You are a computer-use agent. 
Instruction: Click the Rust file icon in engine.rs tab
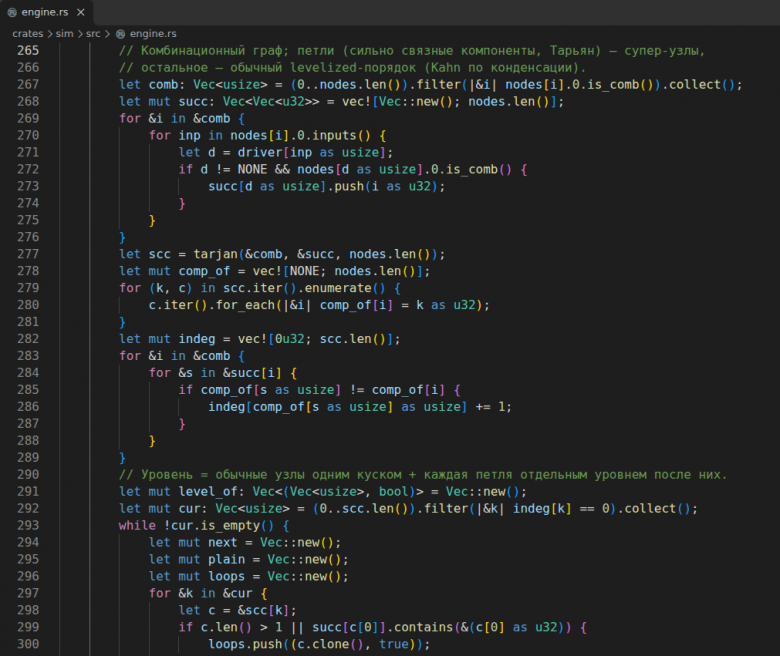coord(12,12)
